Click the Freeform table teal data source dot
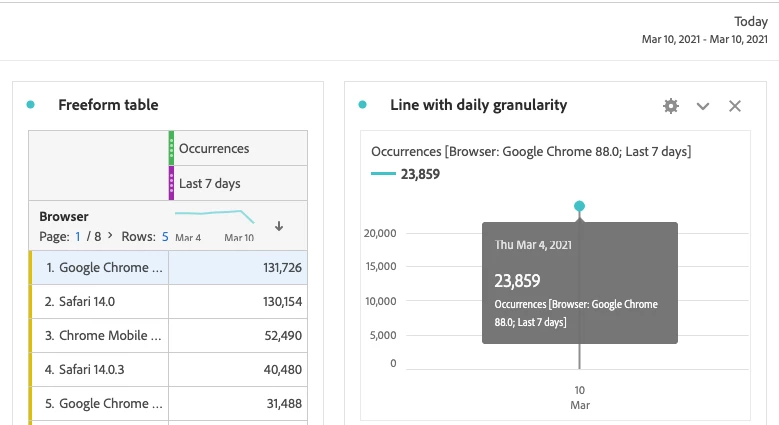Image resolution: width=779 pixels, height=425 pixels. [31, 105]
